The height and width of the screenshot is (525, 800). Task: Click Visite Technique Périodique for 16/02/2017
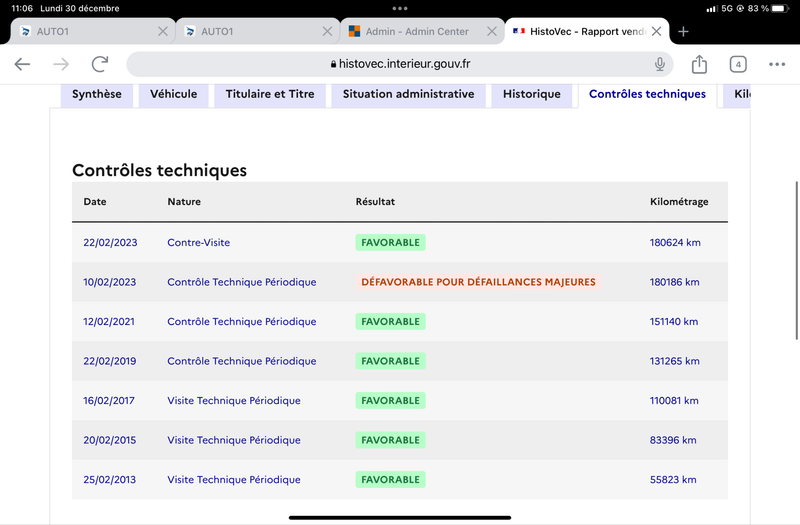(234, 401)
